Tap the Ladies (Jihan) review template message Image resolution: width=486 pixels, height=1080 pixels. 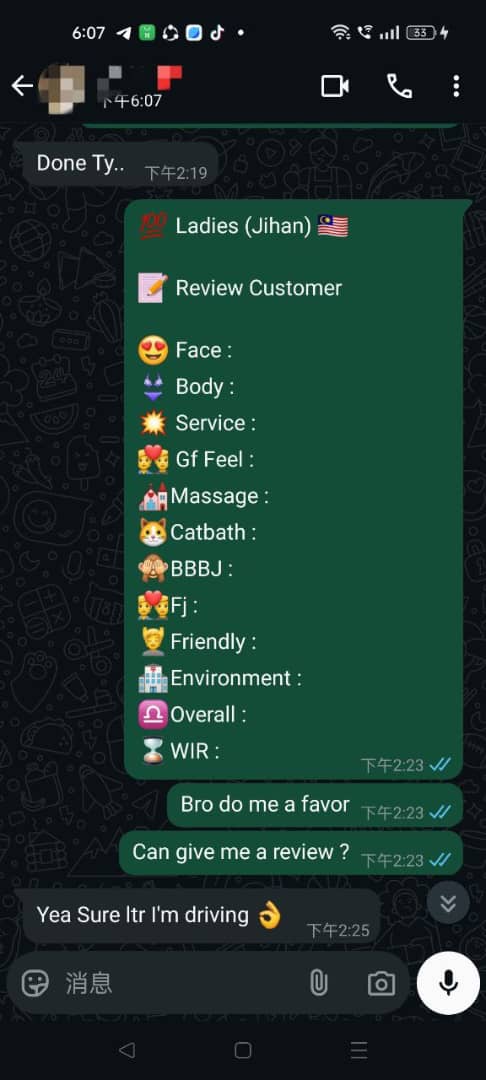[x=293, y=489]
